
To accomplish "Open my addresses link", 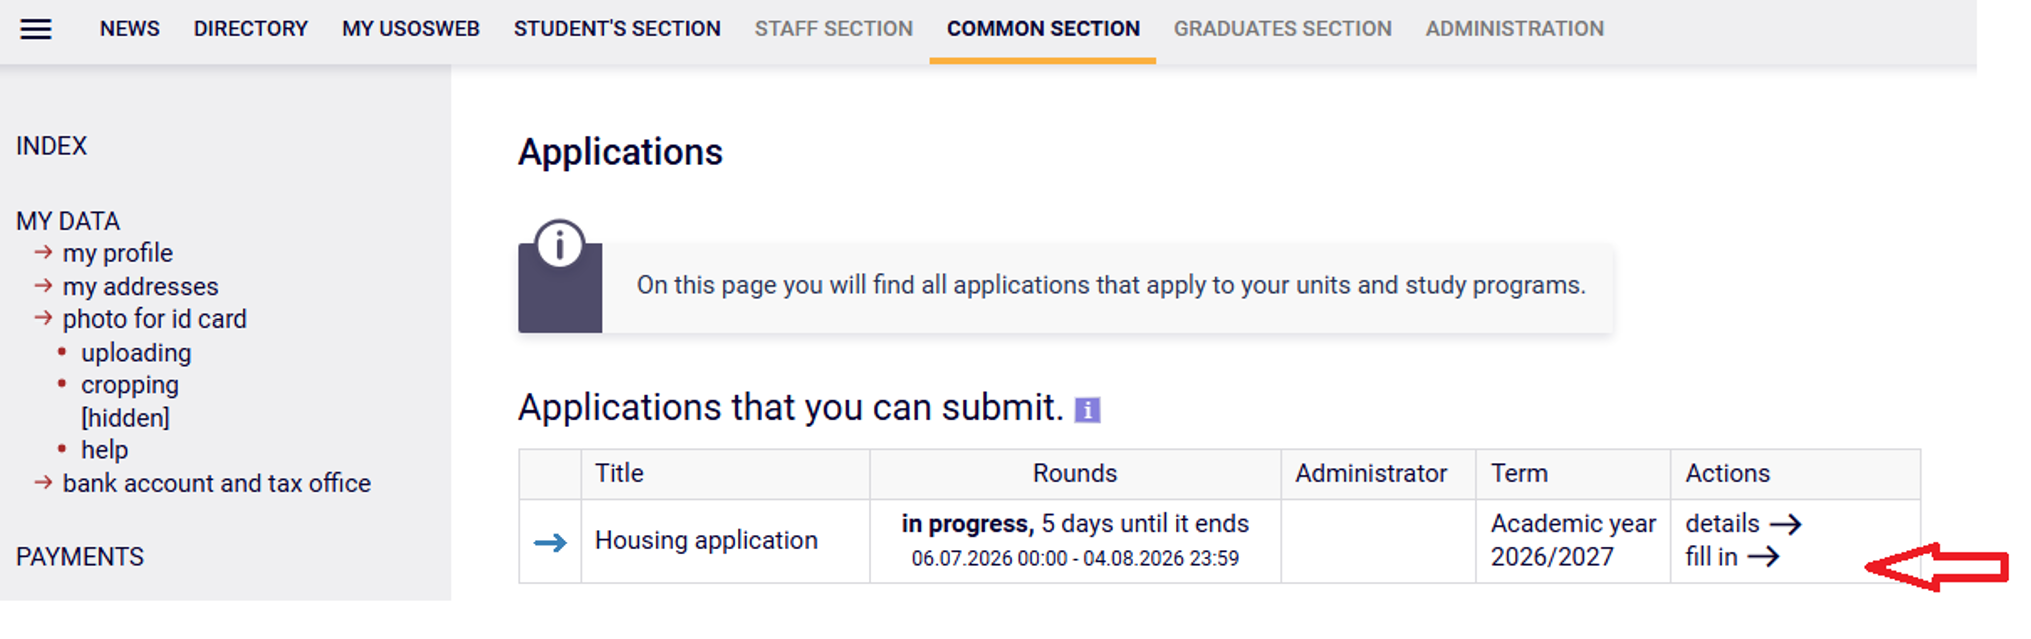I will [140, 287].
